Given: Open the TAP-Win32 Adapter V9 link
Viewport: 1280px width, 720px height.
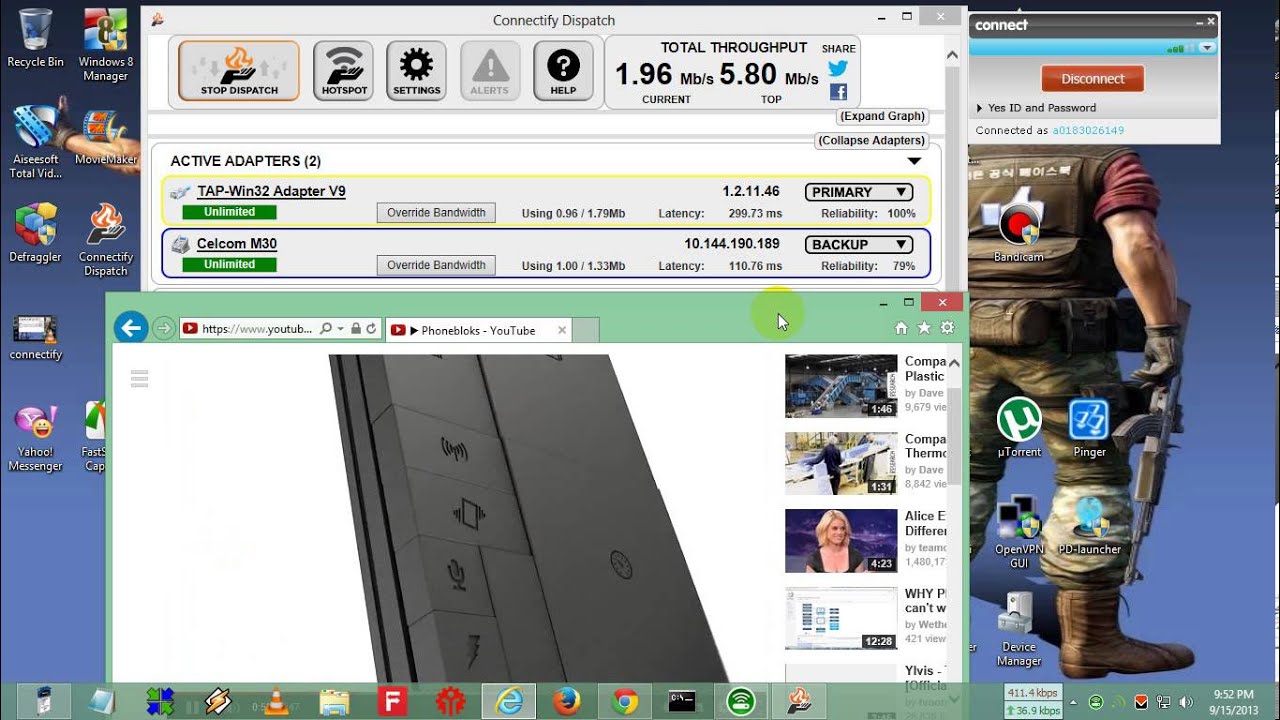Looking at the screenshot, I should pyautogui.click(x=271, y=191).
